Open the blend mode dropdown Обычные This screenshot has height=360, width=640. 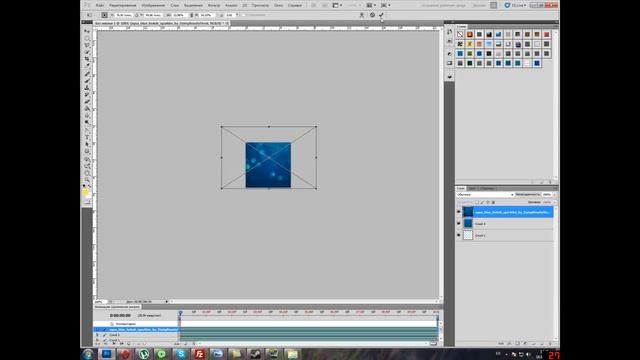click(x=485, y=195)
